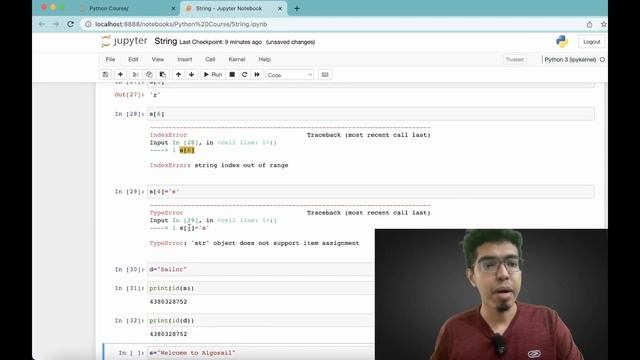
Task: Click the site information icon
Action: (x=88, y=24)
